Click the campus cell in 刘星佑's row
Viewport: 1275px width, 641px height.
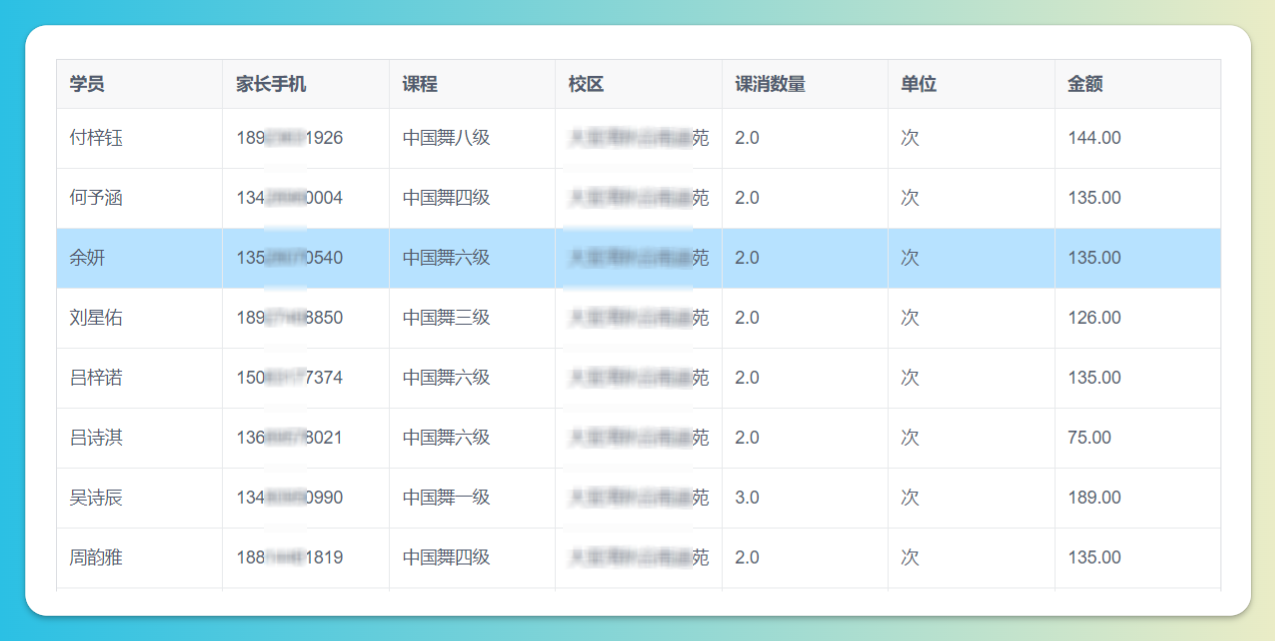pyautogui.click(x=639, y=318)
